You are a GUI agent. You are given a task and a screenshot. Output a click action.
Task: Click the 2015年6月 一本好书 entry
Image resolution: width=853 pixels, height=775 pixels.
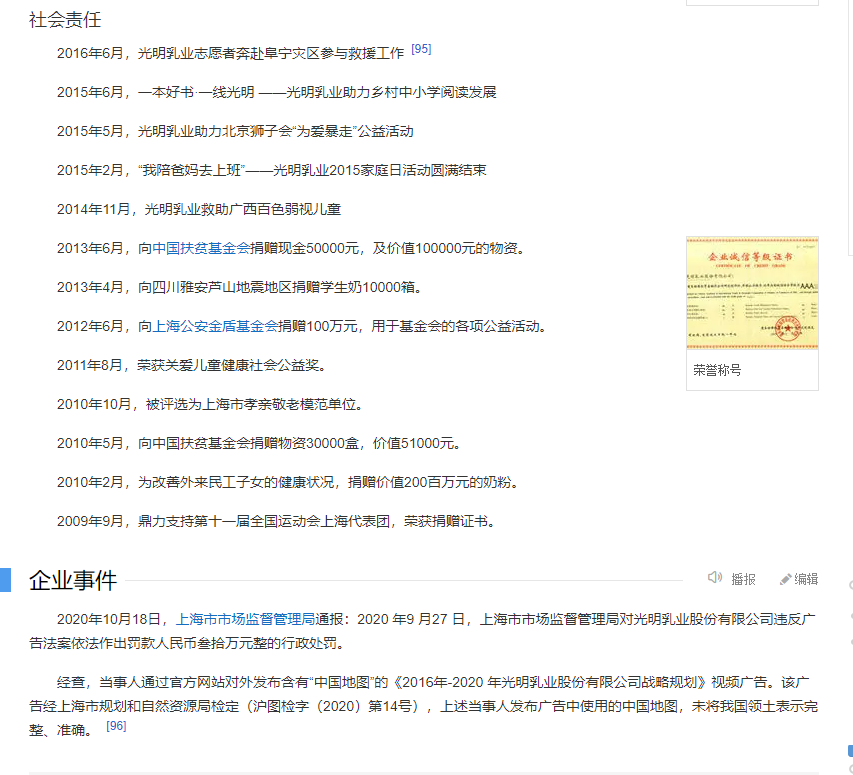[276, 92]
